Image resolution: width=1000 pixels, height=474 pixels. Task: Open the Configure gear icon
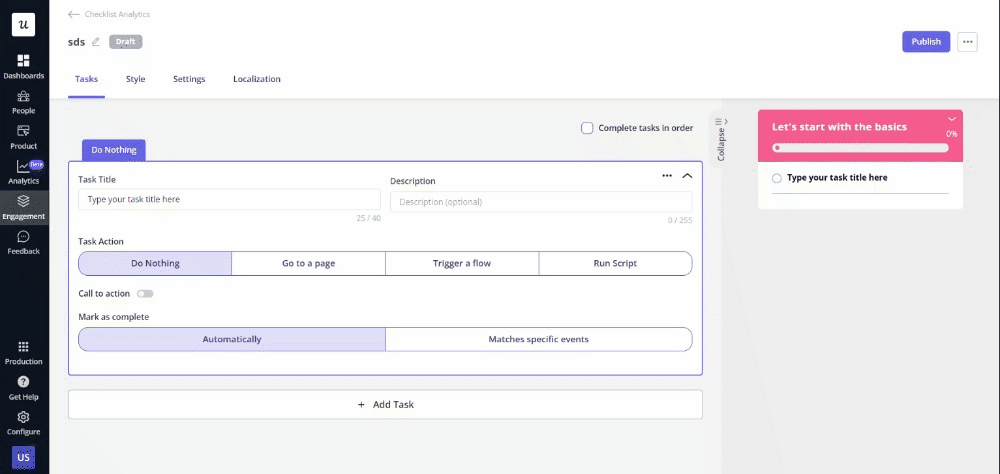pyautogui.click(x=23, y=418)
